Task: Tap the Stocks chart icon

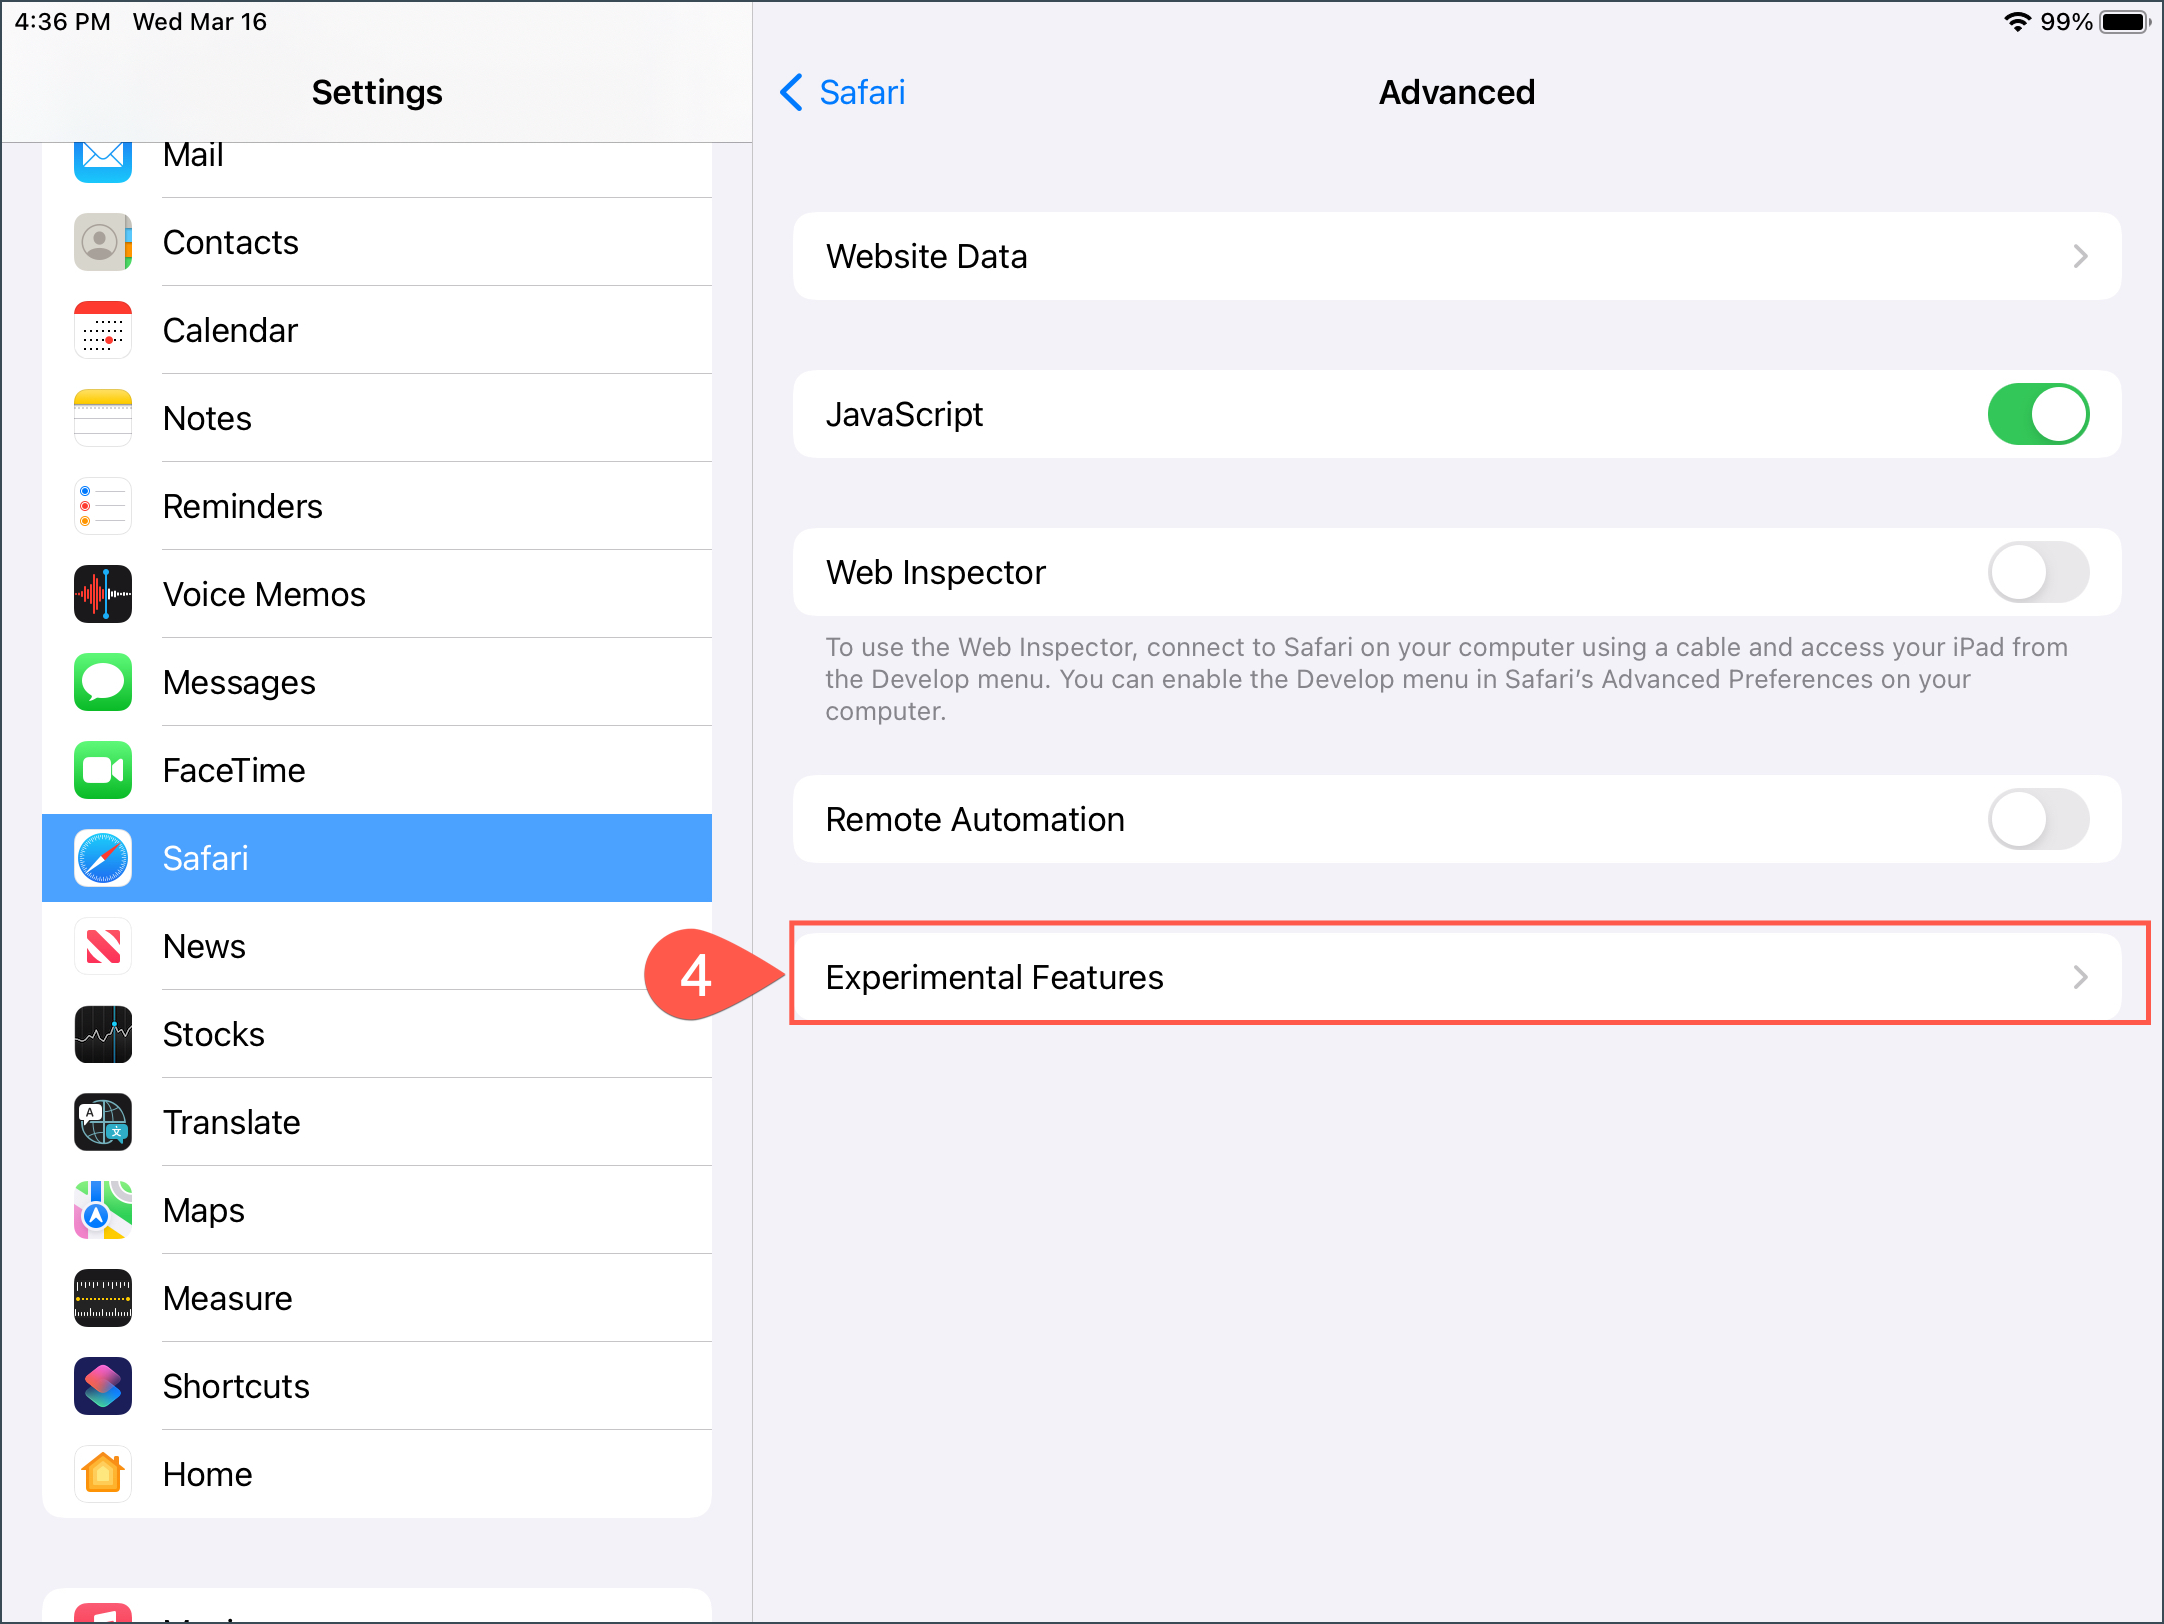Action: point(103,1034)
